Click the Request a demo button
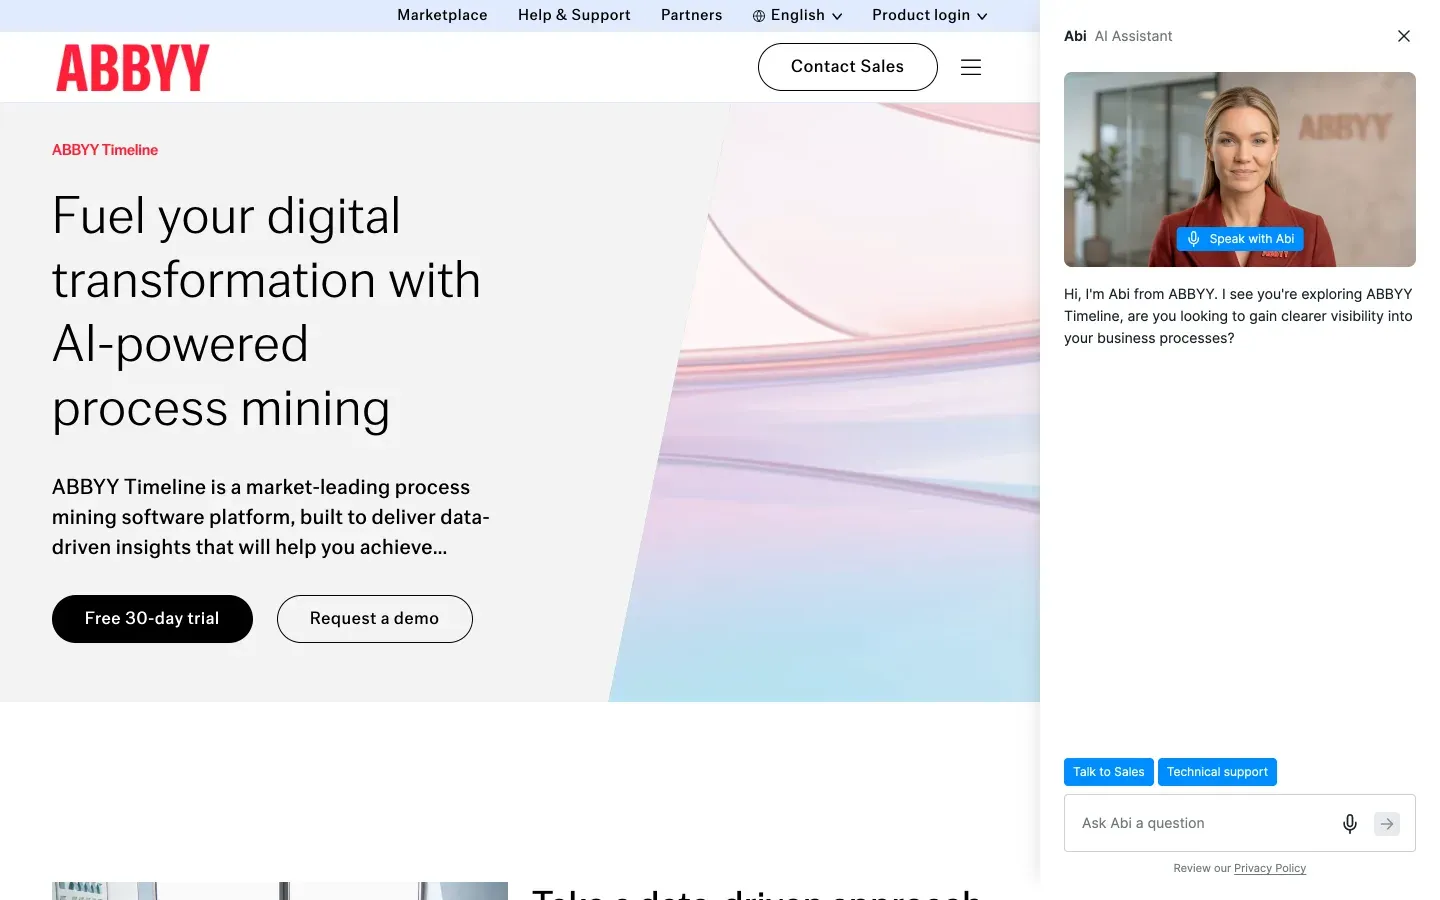Screen dimensions: 1440x900 coord(375,619)
